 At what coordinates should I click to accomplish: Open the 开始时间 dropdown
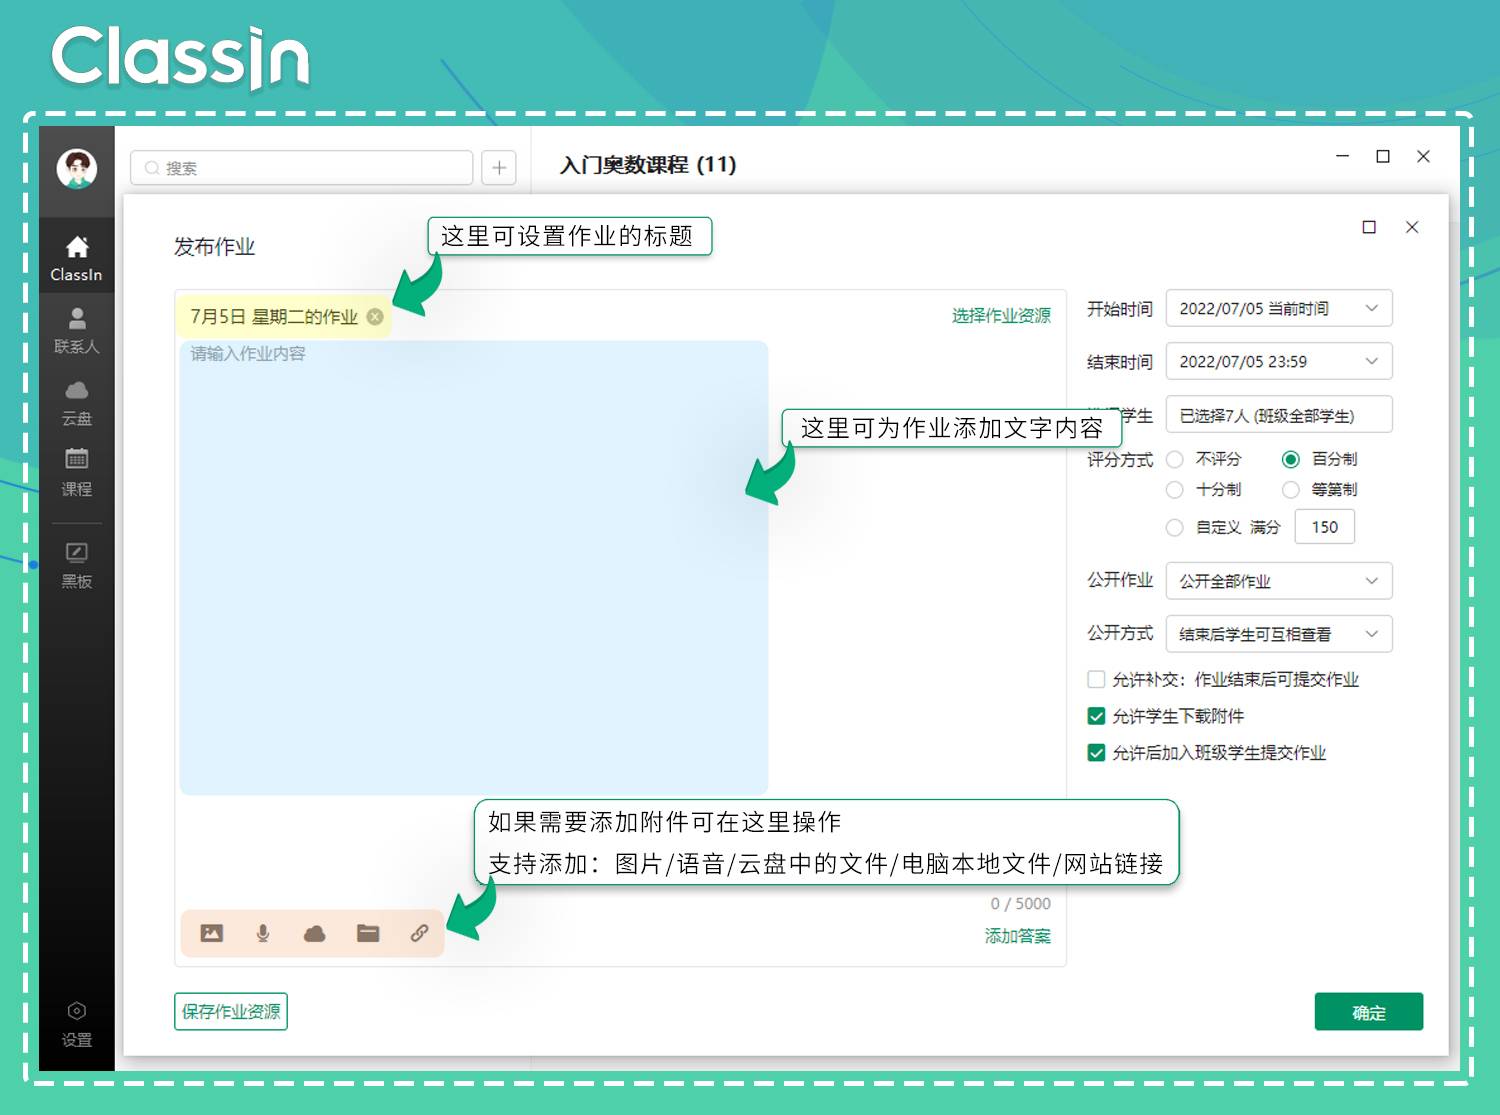point(1279,308)
